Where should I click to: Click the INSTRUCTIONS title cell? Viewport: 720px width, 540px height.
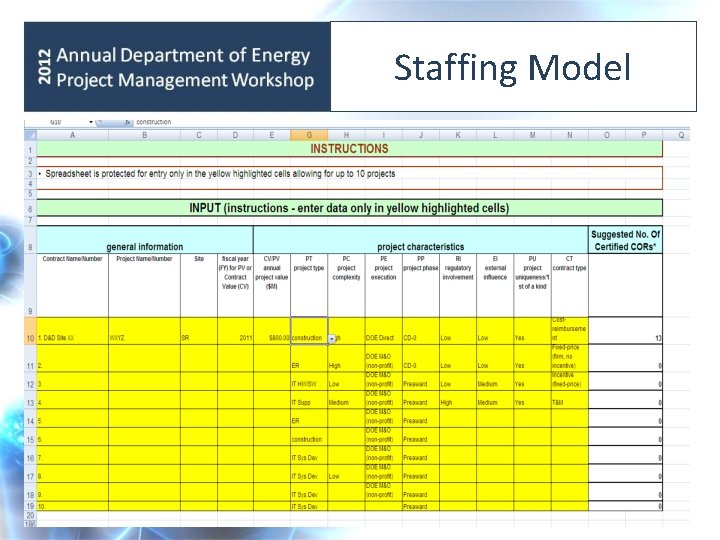coord(349,149)
